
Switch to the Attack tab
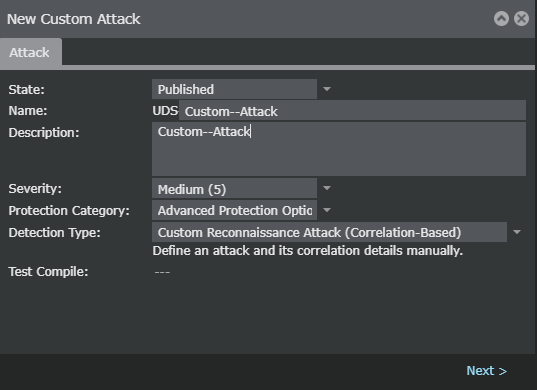coord(30,52)
